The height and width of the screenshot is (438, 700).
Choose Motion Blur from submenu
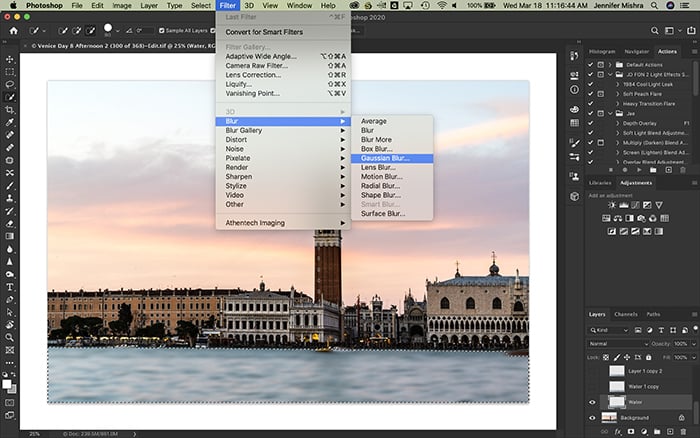click(392, 177)
